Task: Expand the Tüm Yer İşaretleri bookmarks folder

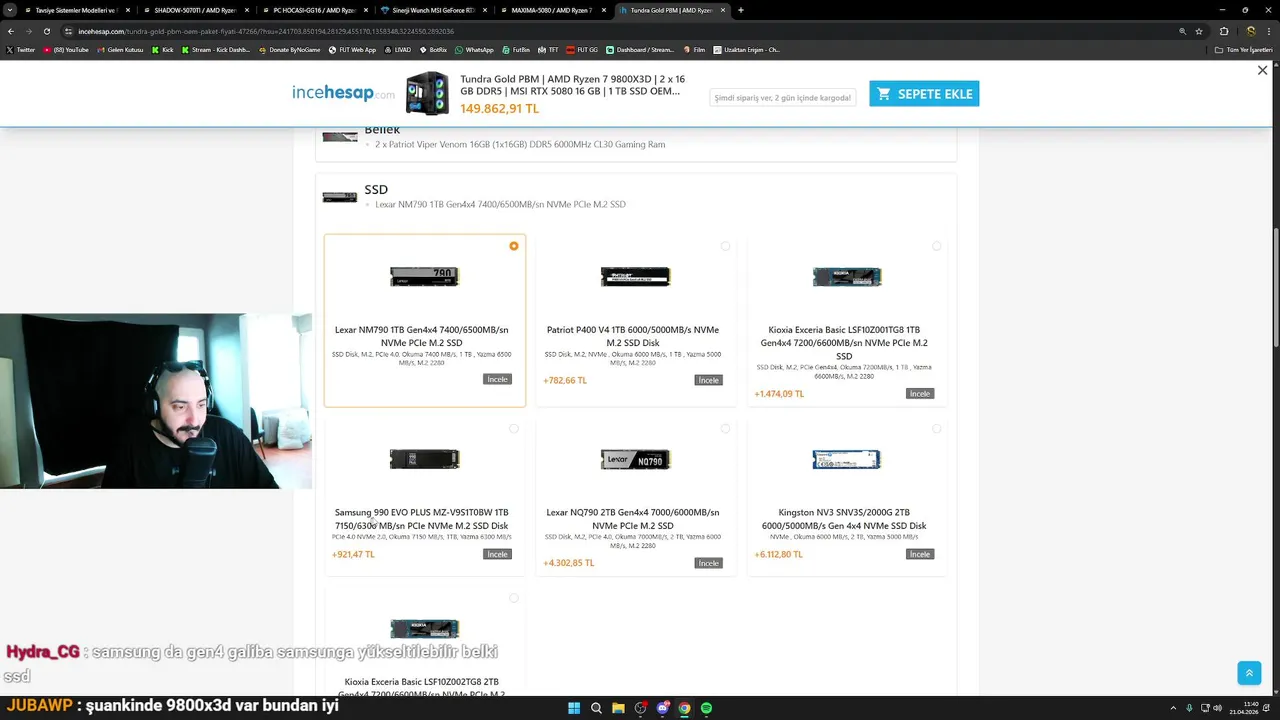Action: coord(1243,49)
